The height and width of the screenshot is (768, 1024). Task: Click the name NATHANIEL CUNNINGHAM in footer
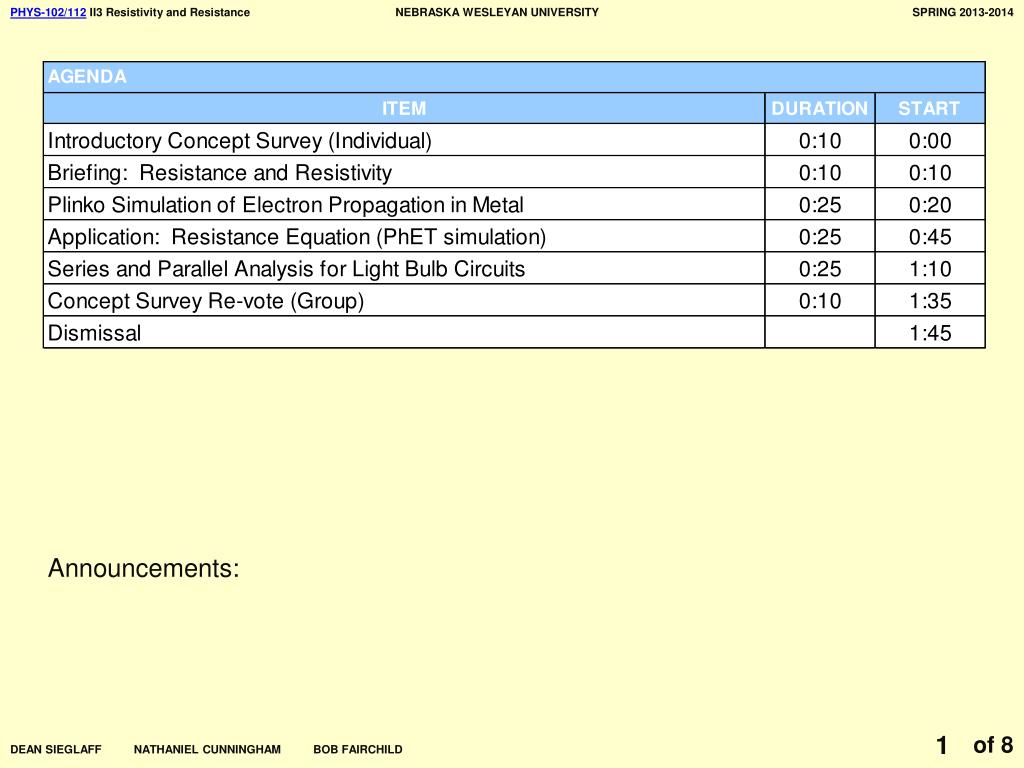tap(207, 750)
